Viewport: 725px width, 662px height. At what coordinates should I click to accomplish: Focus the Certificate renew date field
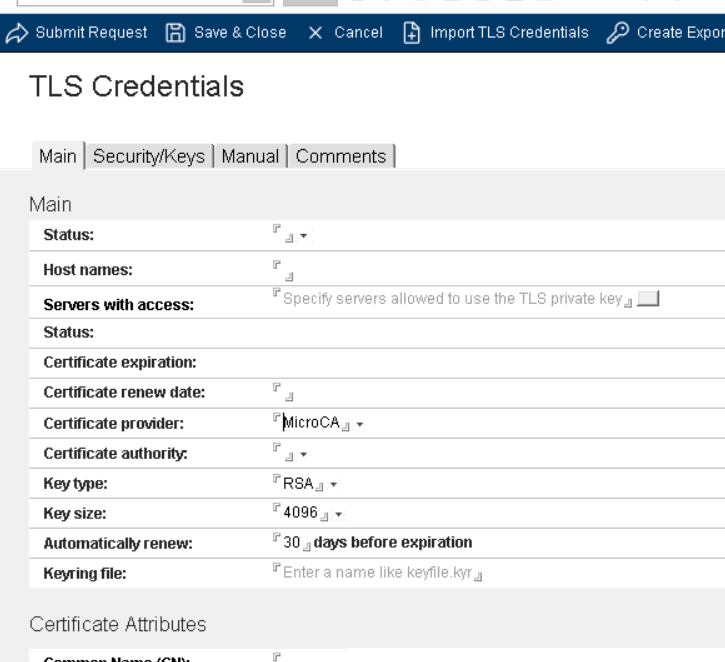click(x=283, y=392)
